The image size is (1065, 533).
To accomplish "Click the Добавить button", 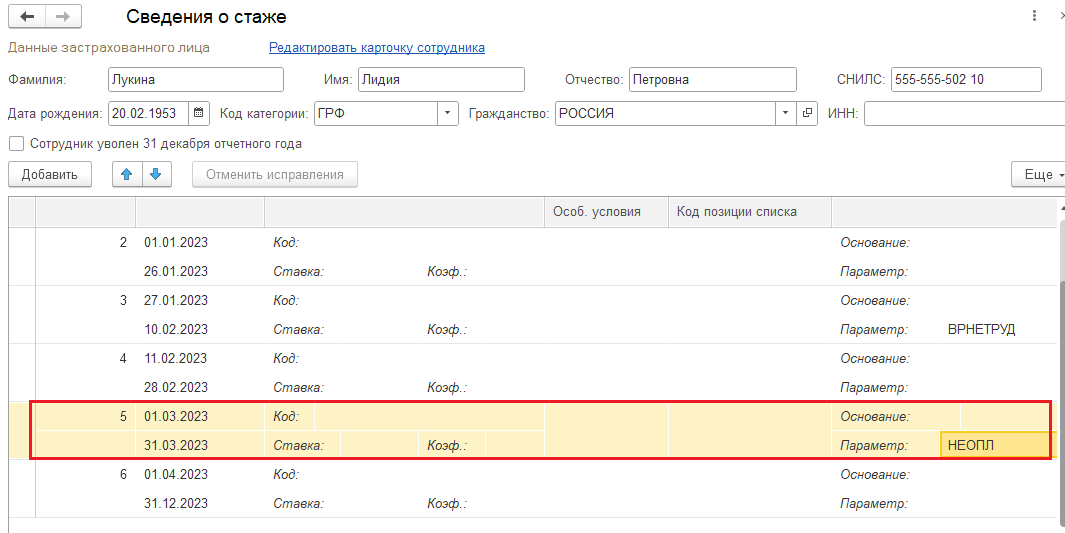I will 50,174.
